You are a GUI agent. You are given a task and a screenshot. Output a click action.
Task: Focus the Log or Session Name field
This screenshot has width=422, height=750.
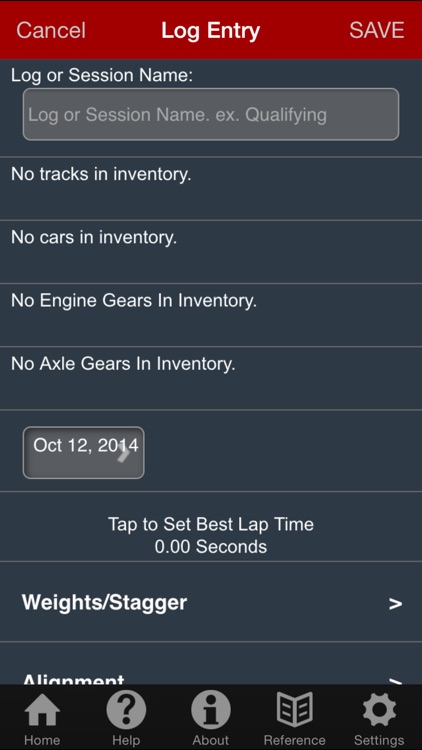click(x=211, y=114)
